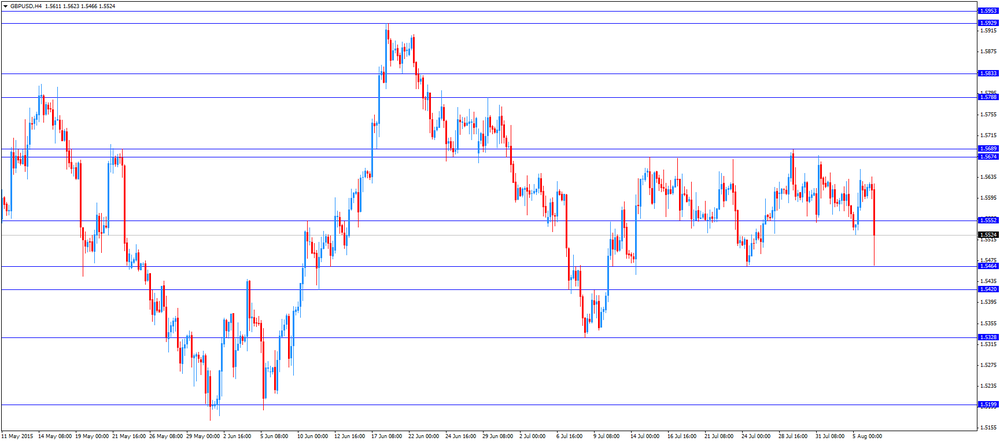Click the 1.5395 price scale value
The image size is (1000, 441).
tap(988, 302)
